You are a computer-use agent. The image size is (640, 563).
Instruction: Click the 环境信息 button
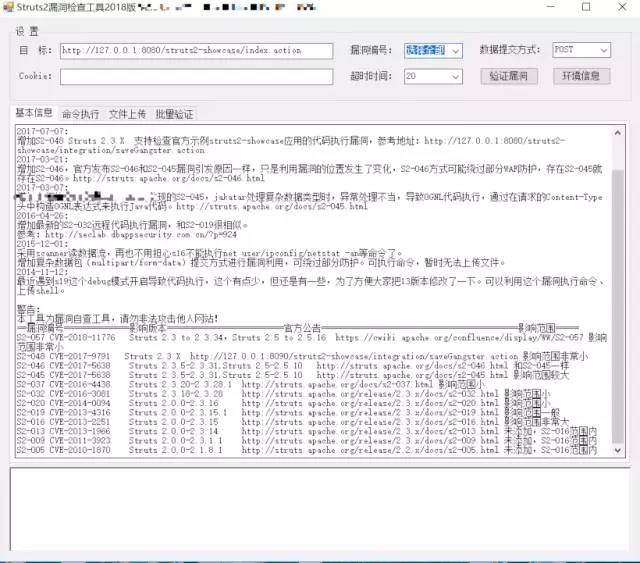tap(582, 76)
